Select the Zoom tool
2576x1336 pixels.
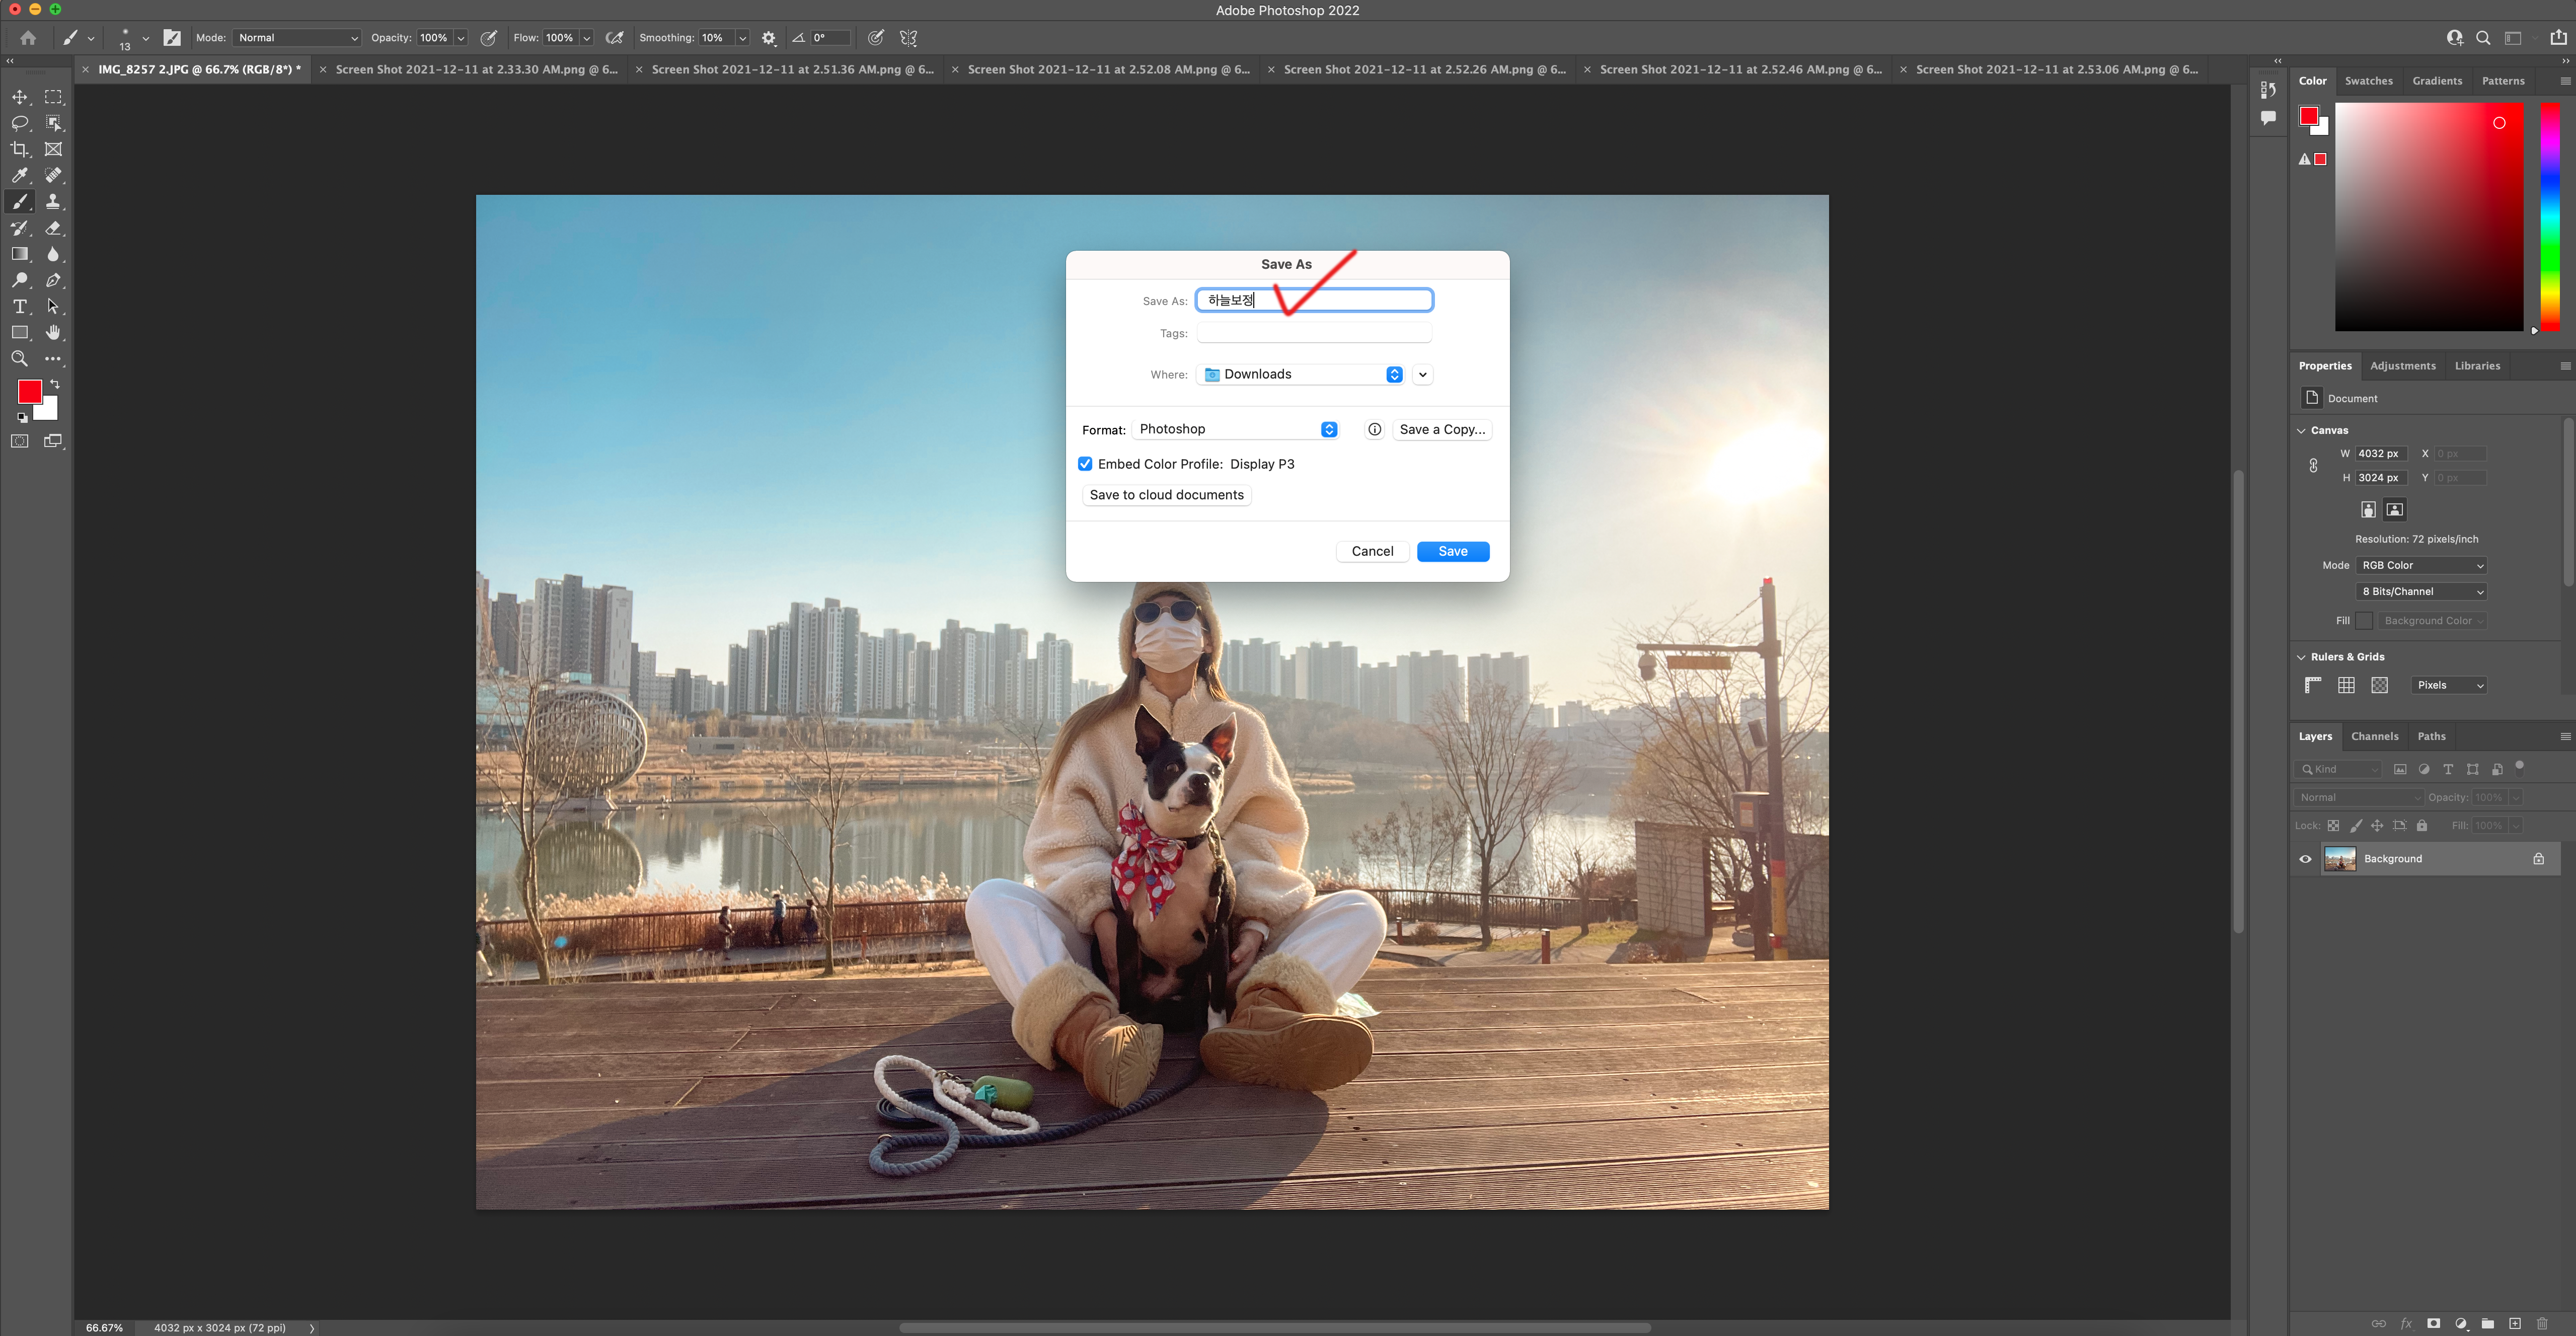(20, 359)
